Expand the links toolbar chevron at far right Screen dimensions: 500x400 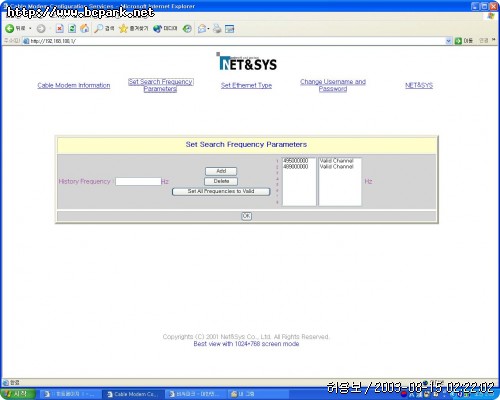[x=494, y=40]
